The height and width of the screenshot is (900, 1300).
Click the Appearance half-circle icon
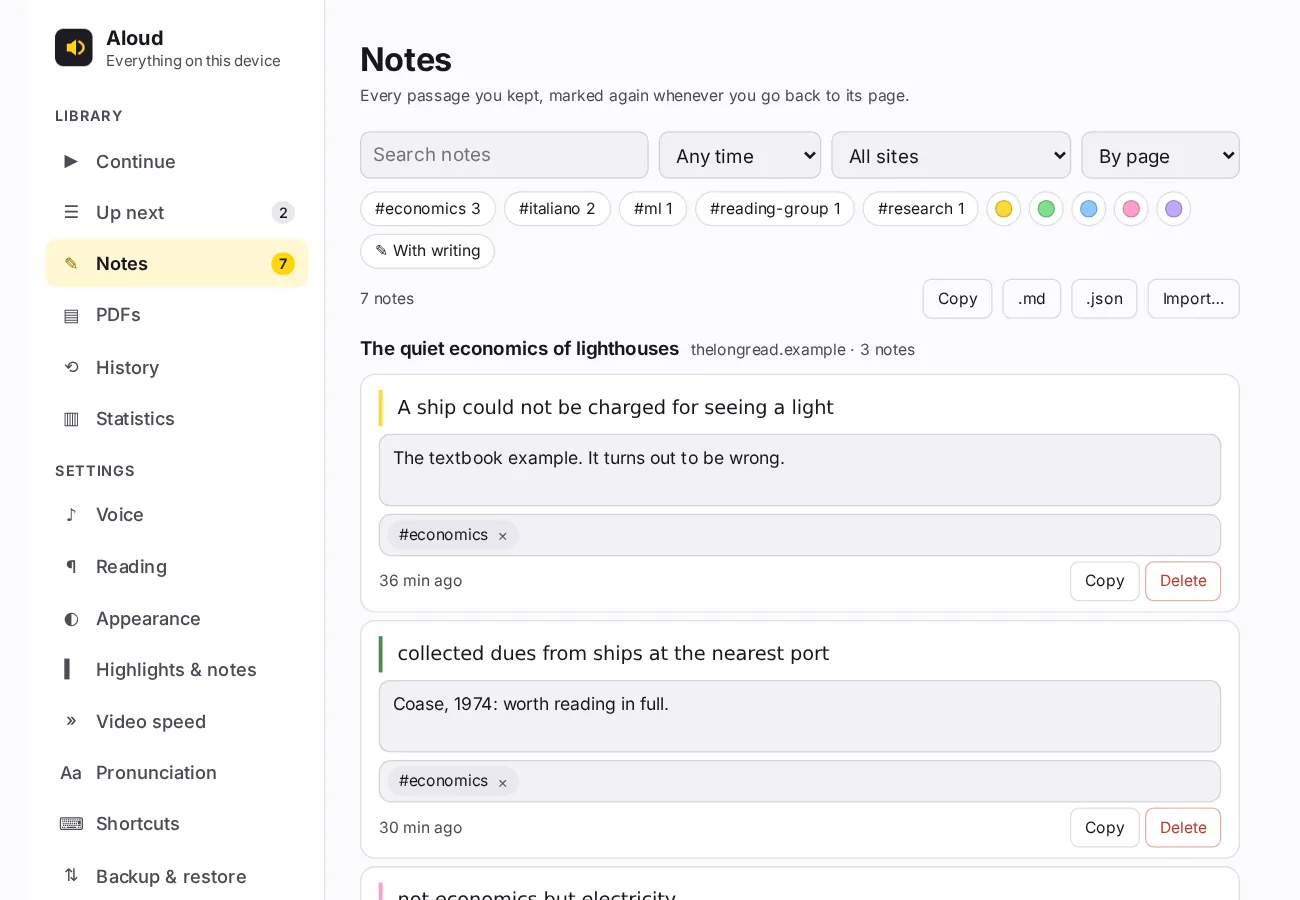(71, 619)
